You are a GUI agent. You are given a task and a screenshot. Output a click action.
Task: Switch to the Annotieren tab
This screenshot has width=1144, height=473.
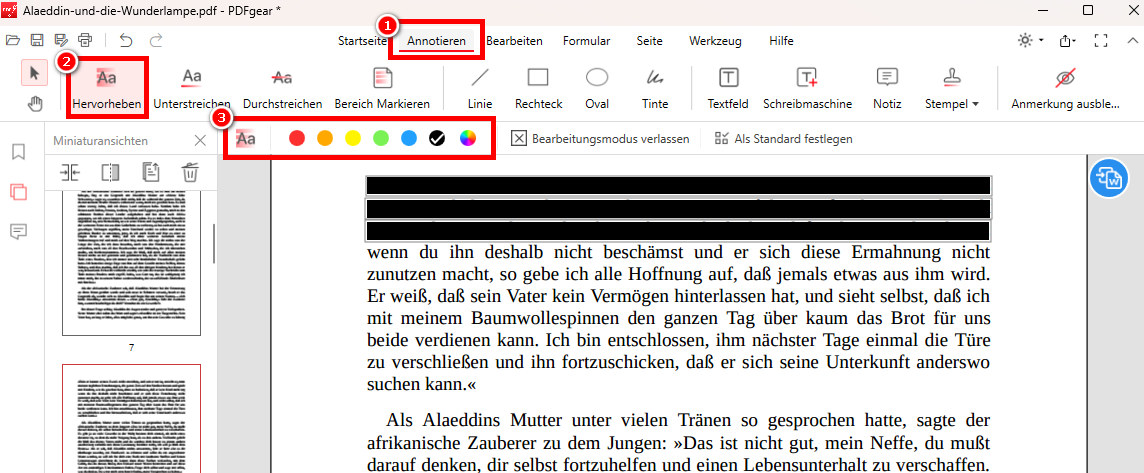coord(436,41)
